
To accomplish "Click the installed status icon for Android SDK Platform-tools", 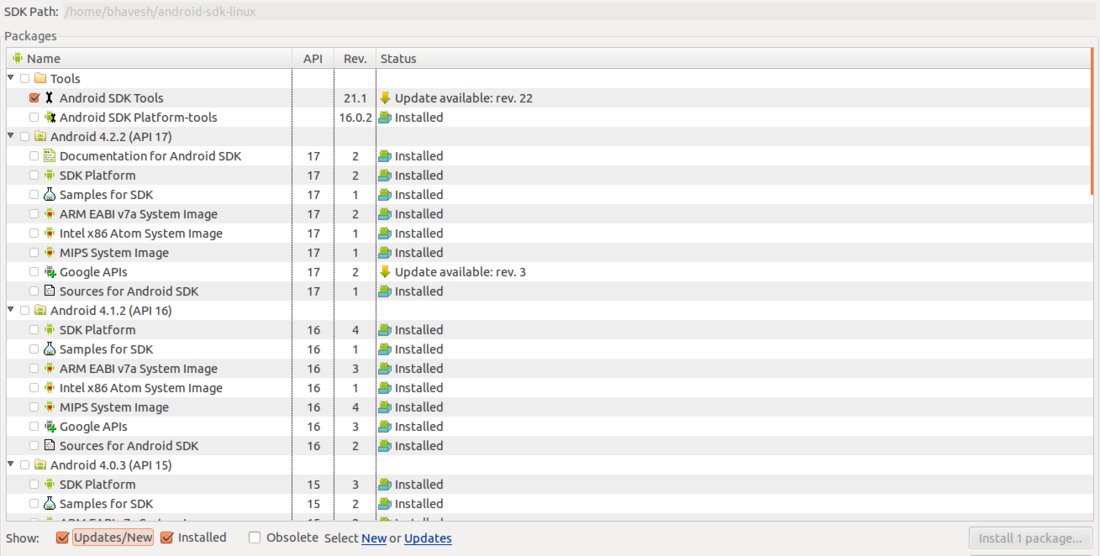I will [384, 118].
